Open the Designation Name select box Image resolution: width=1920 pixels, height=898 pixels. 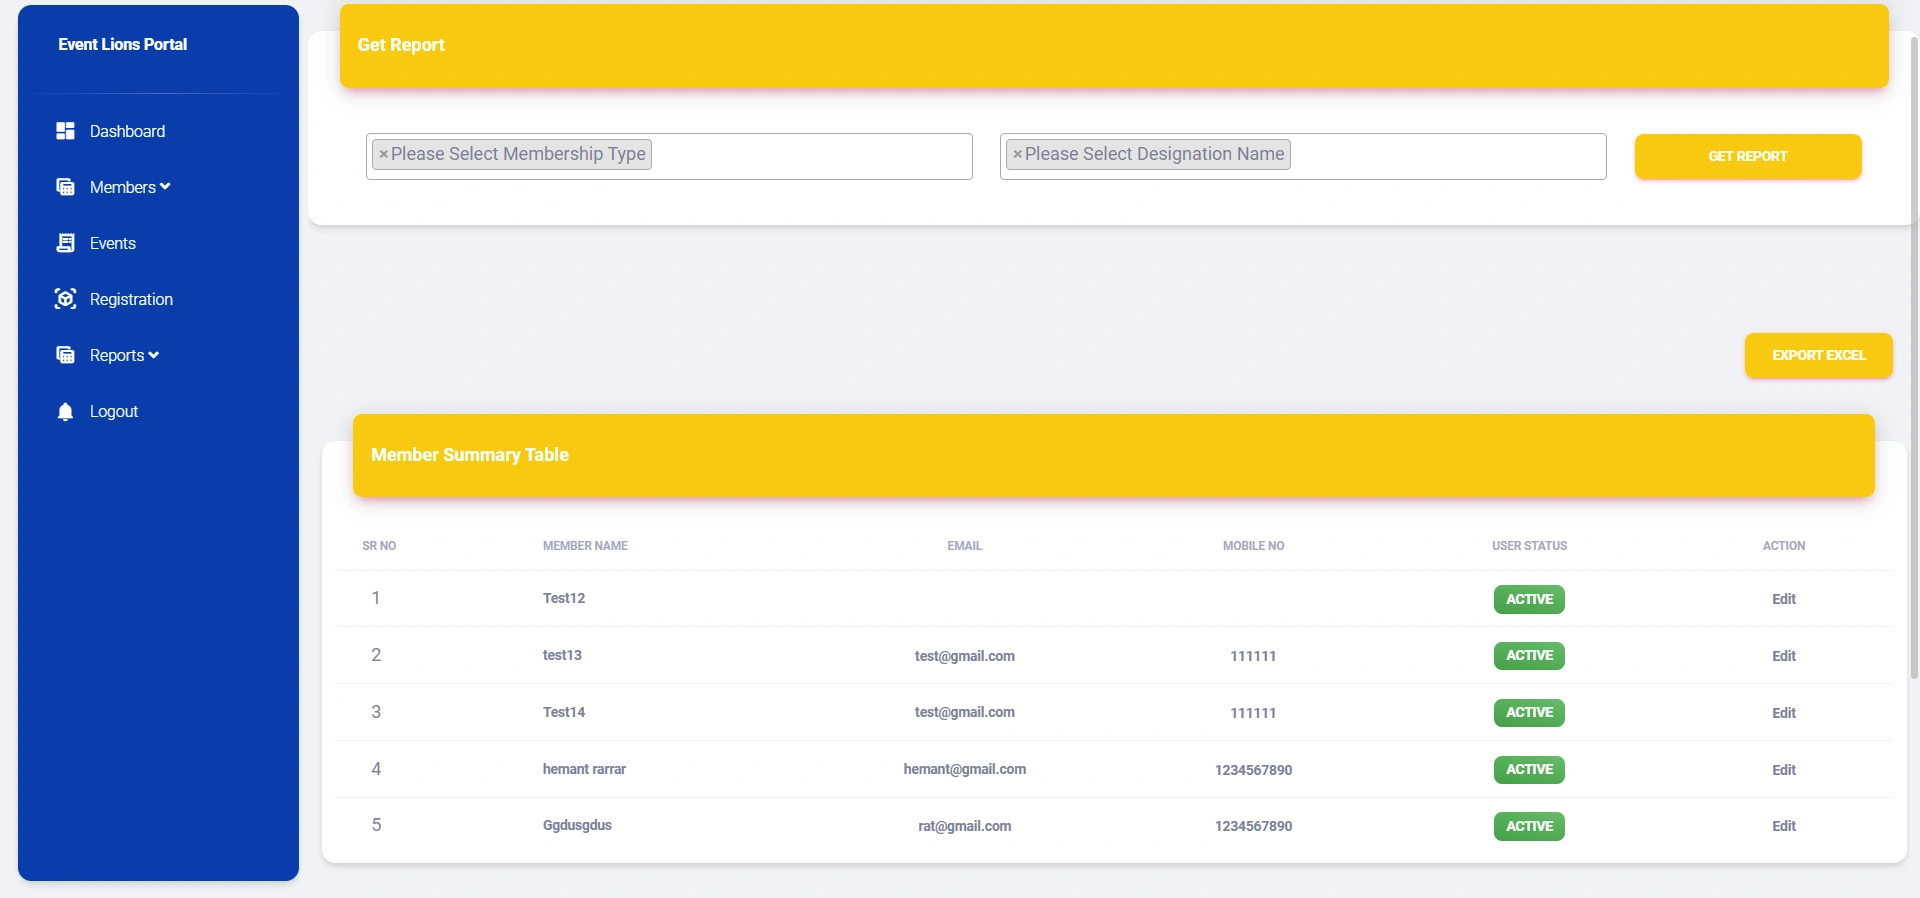pos(1445,156)
